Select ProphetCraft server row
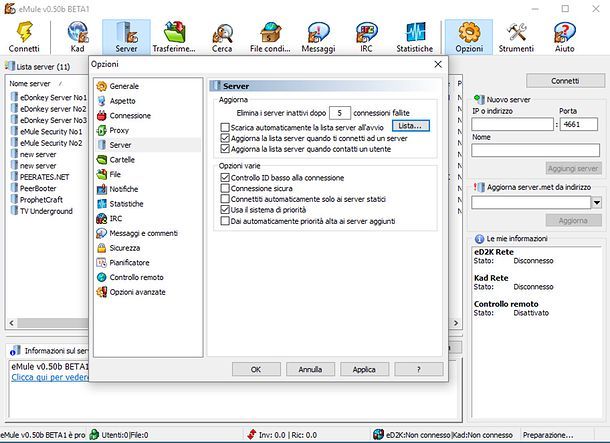610x443 pixels. pyautogui.click(x=37, y=200)
